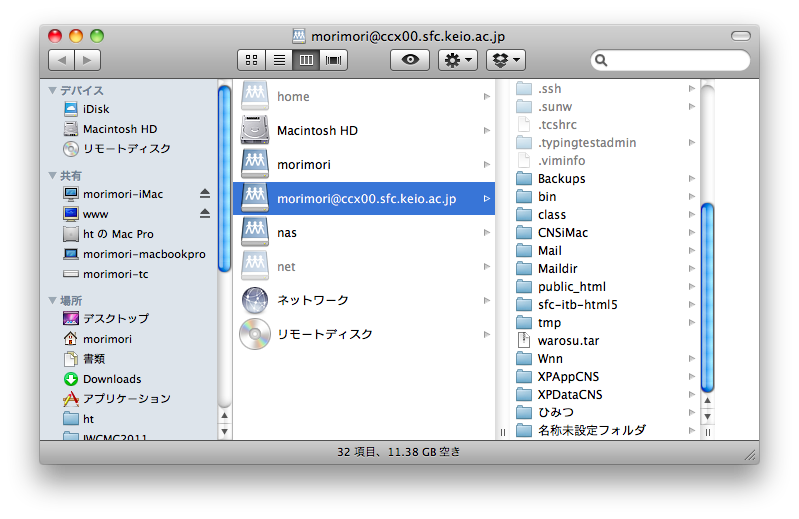The height and width of the screenshot is (519, 799).
Task: Open the public_html folder
Action: point(571,286)
